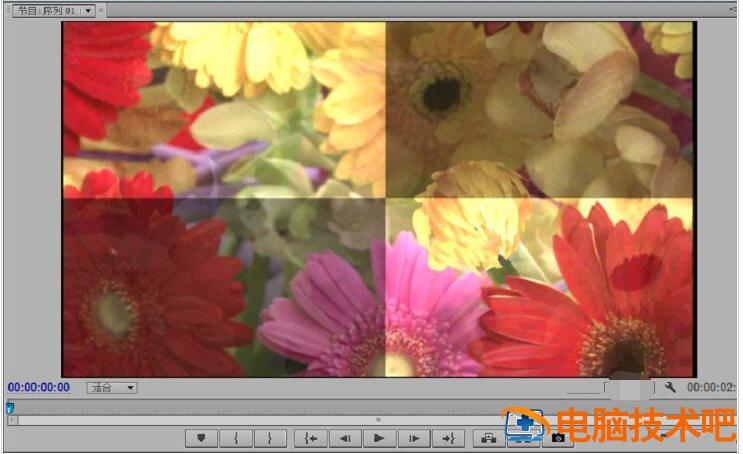Expand the sequence dropdown arrow in tab

click(x=88, y=10)
